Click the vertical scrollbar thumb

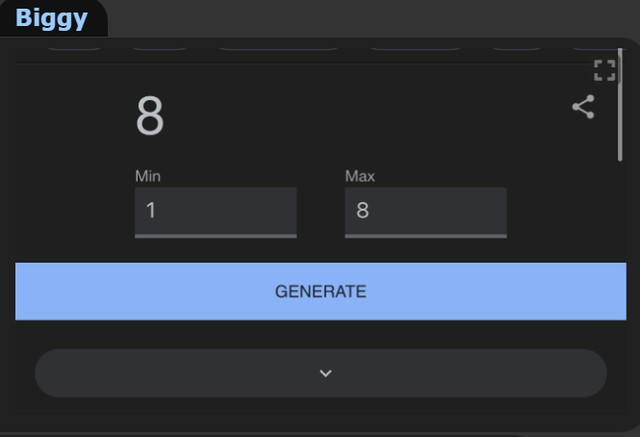(x=620, y=104)
